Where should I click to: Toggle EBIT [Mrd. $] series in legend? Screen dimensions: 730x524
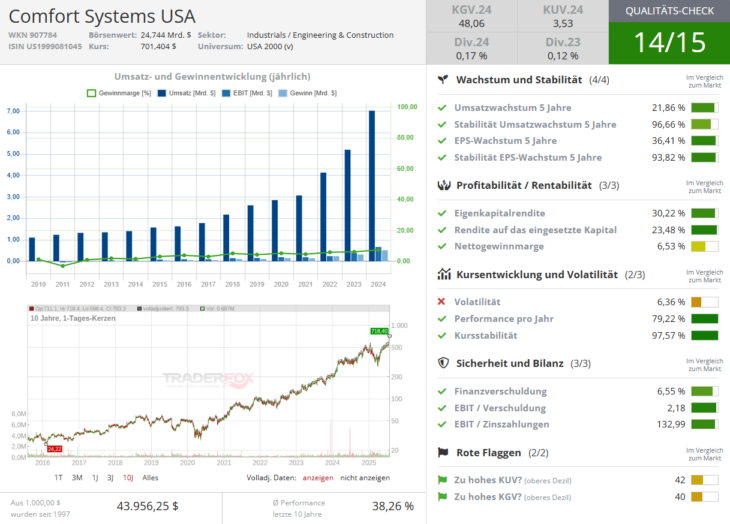(x=247, y=93)
